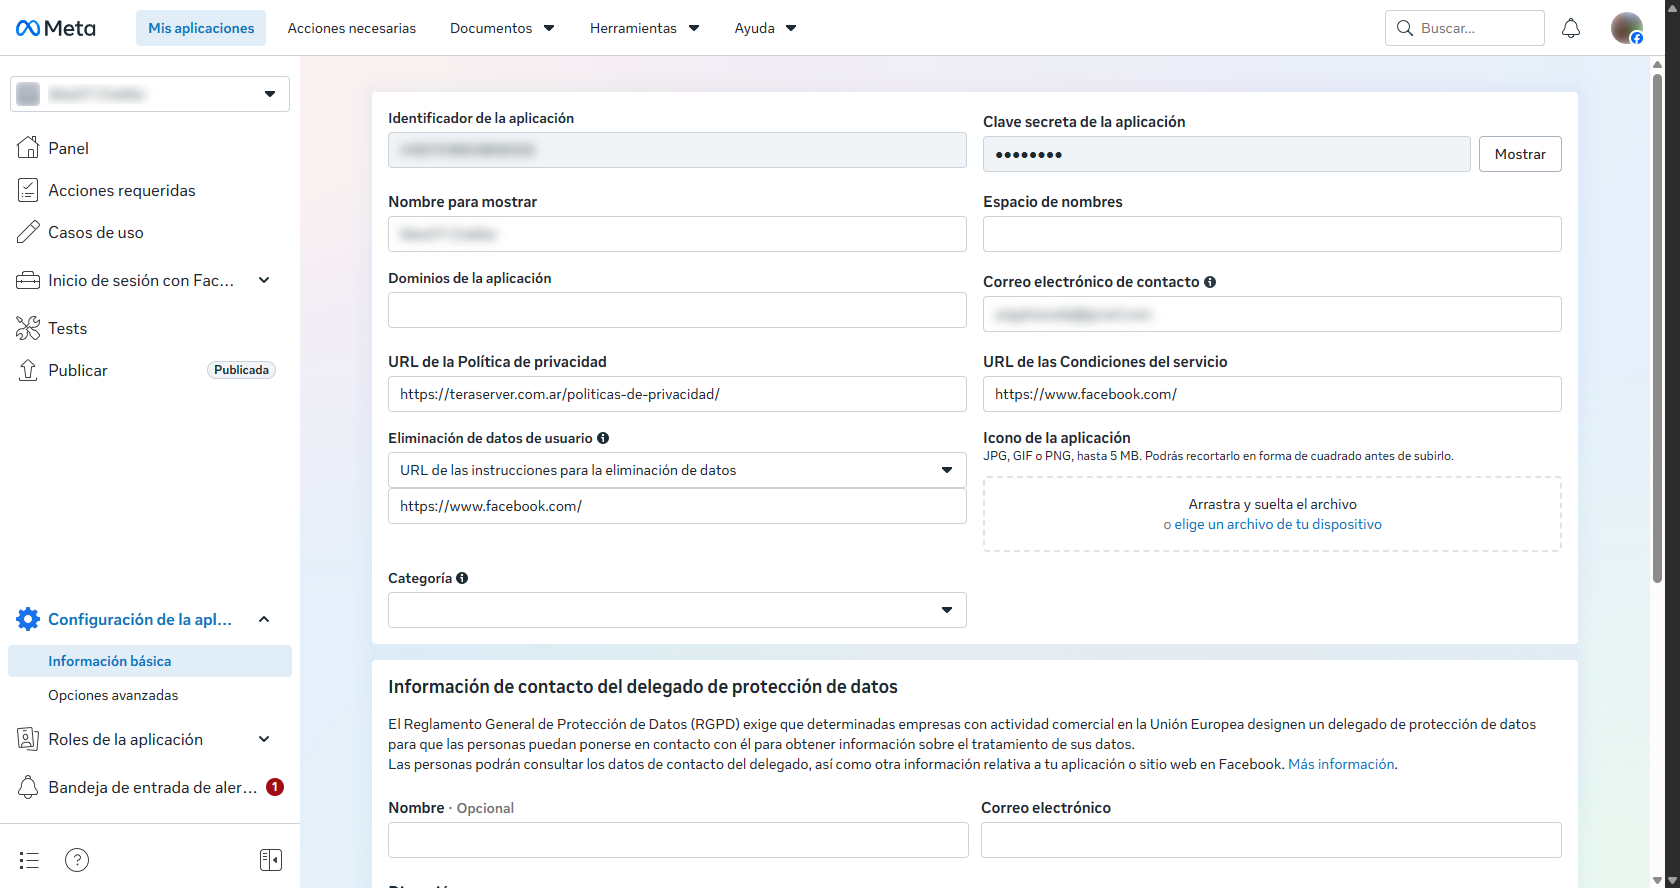The height and width of the screenshot is (888, 1680).
Task: Click the info icon beside Categoría
Action: click(x=462, y=578)
